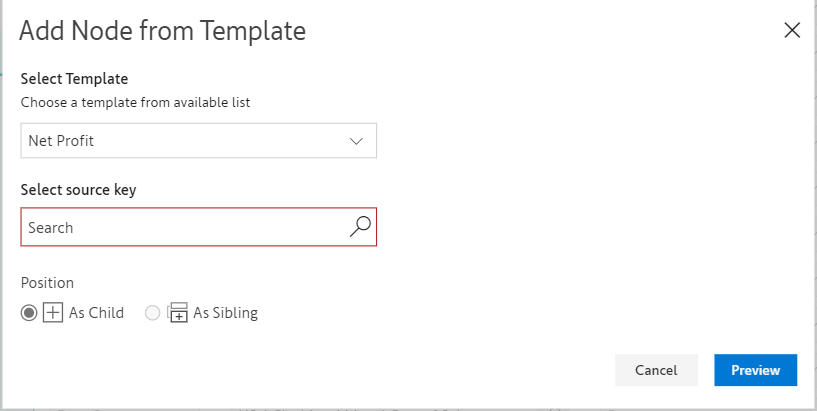Screen dimensions: 817x411
Task: Click the 'Position' section label
Action: pyautogui.click(x=47, y=283)
